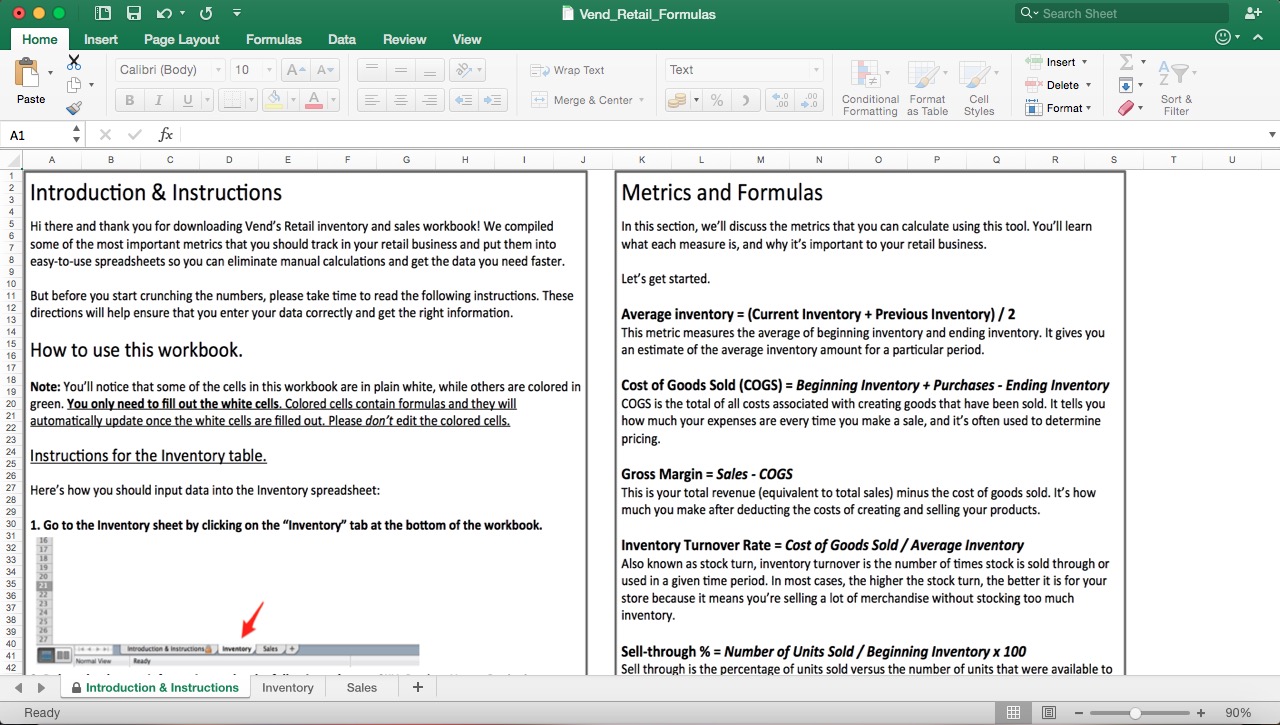Open the Inventory sheet tab
The image size is (1280, 725).
click(x=287, y=687)
